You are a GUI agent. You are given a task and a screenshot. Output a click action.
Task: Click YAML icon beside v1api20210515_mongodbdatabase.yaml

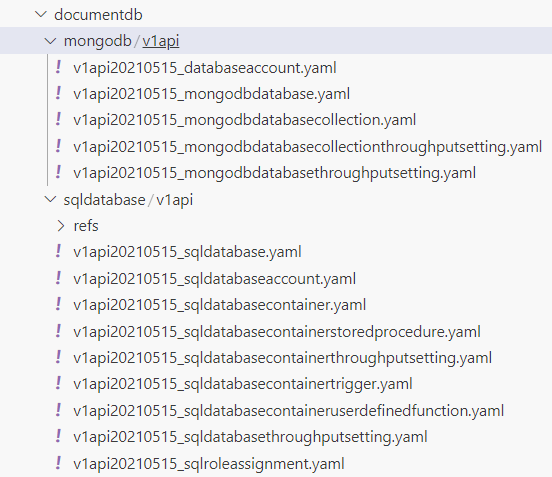coord(58,93)
